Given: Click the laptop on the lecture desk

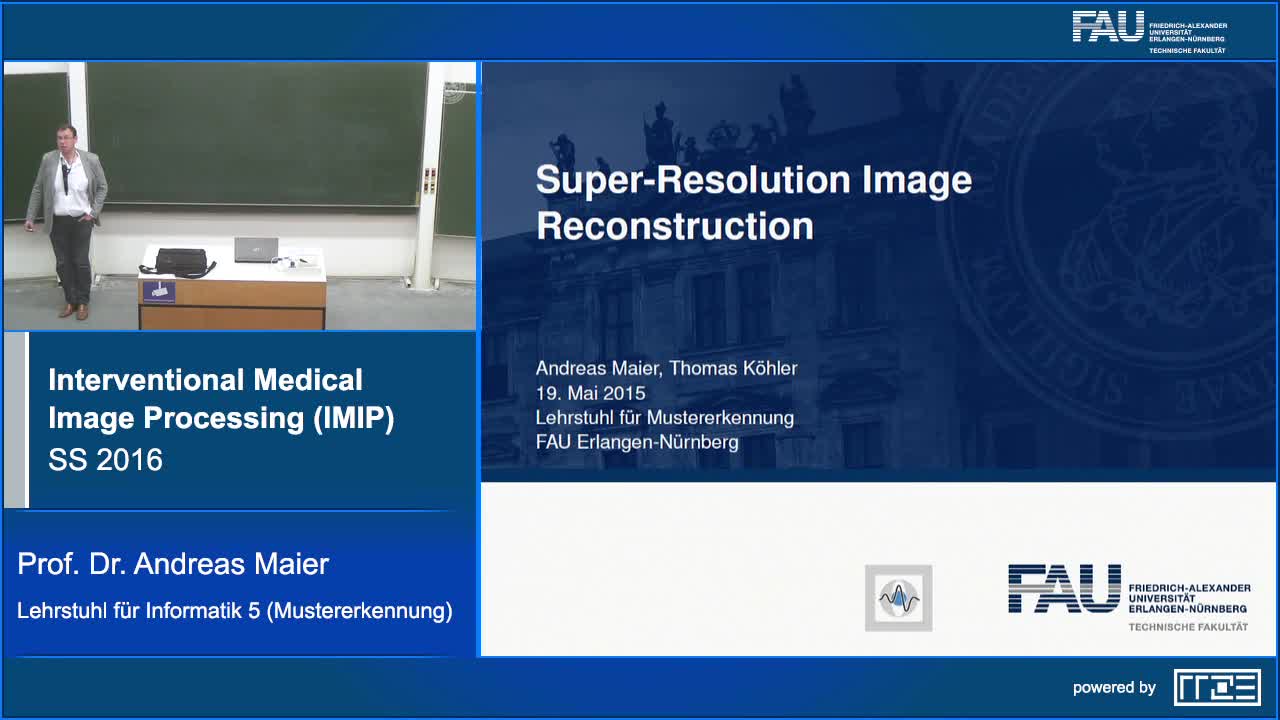Looking at the screenshot, I should pos(256,250).
